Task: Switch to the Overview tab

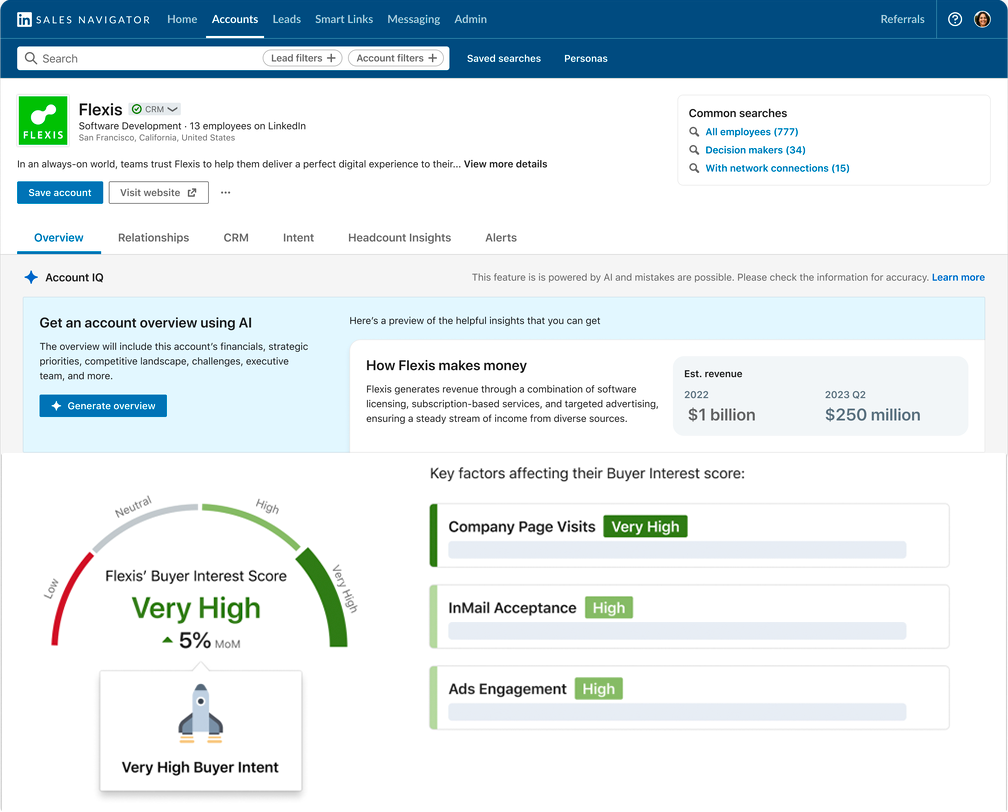Action: pos(58,238)
